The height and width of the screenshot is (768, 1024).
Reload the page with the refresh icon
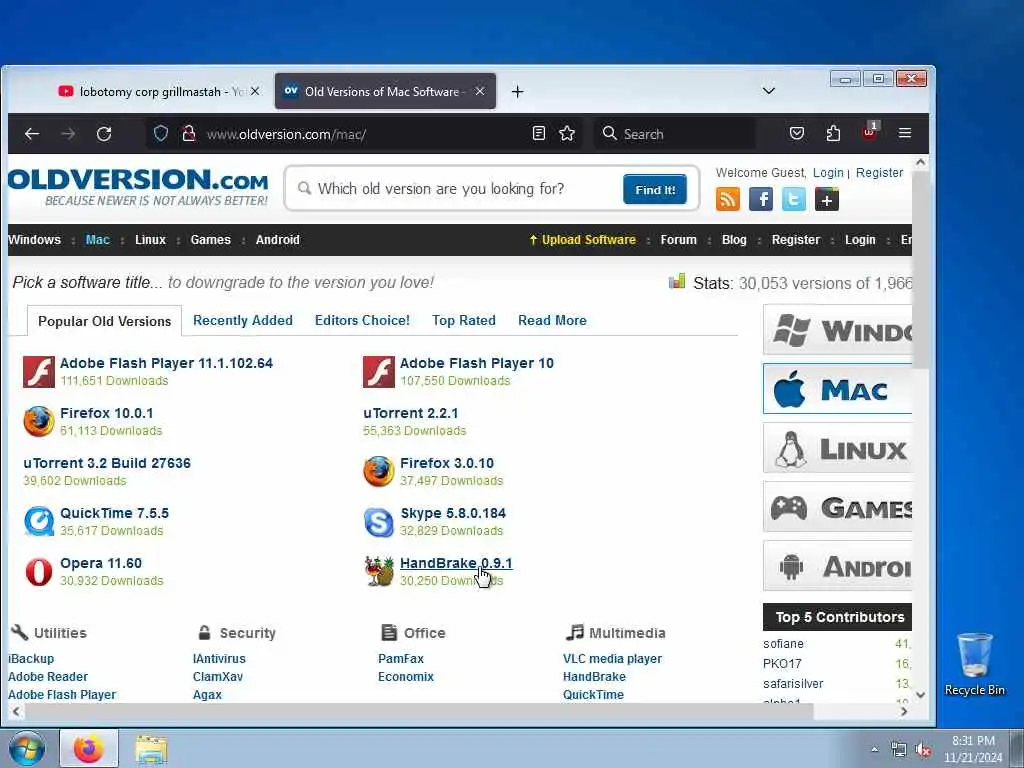(104, 134)
